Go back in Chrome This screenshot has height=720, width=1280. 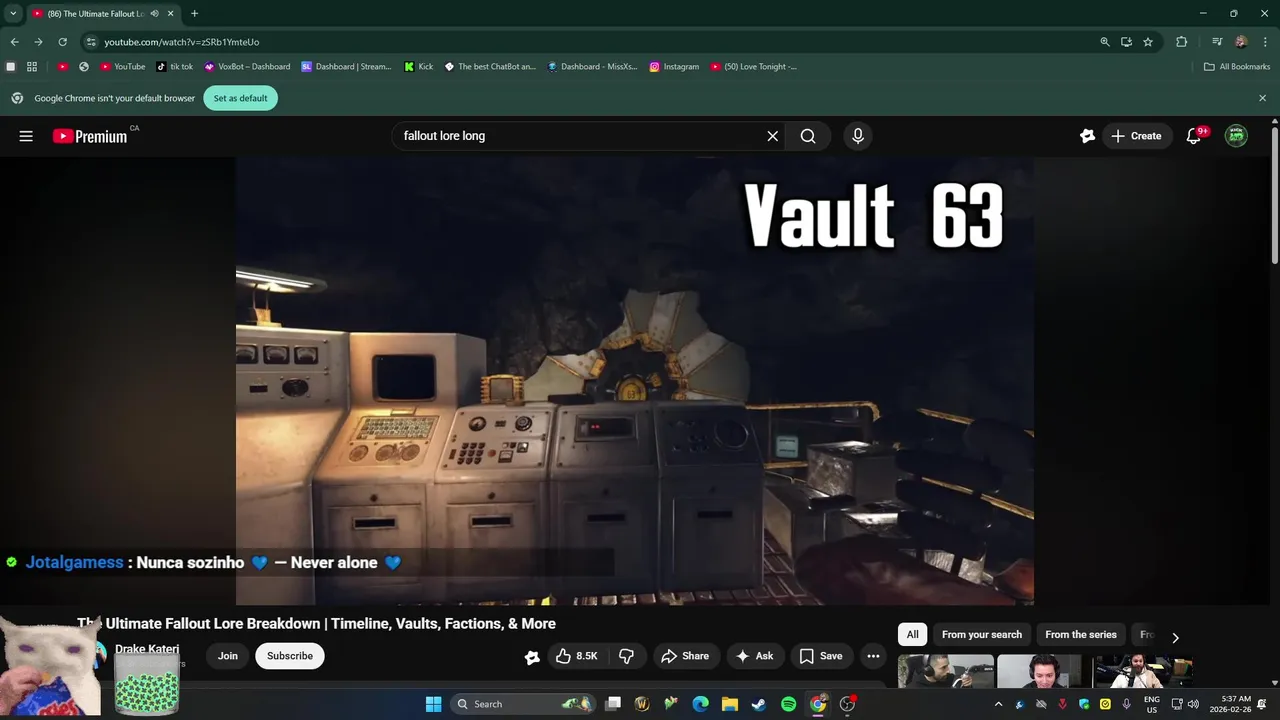coord(14,42)
